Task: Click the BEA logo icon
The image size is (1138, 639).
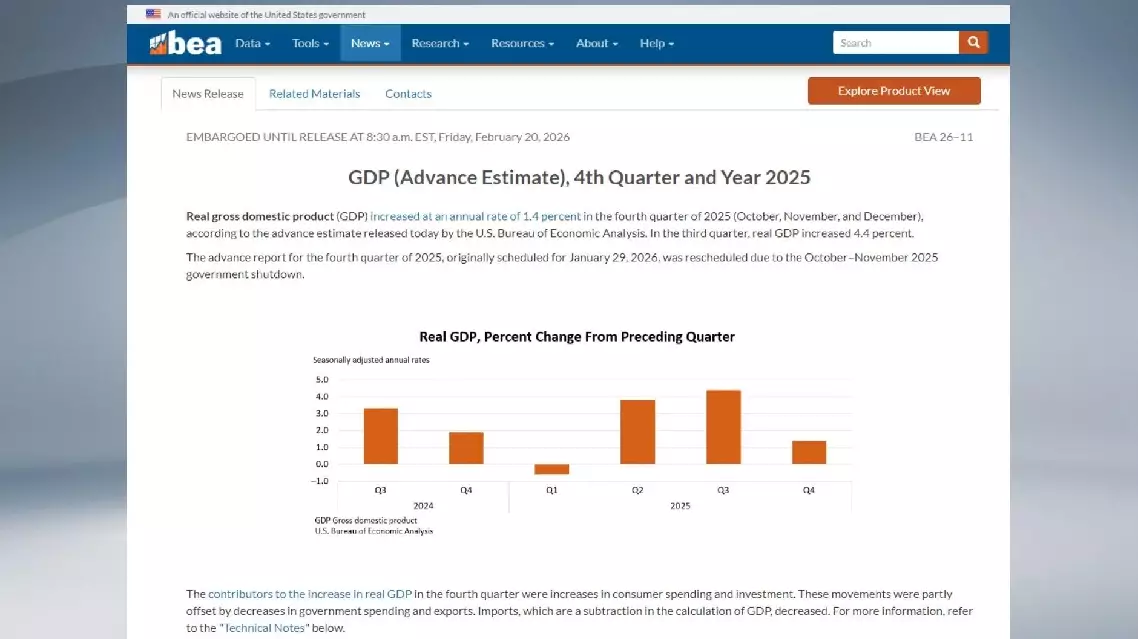Action: [x=185, y=44]
